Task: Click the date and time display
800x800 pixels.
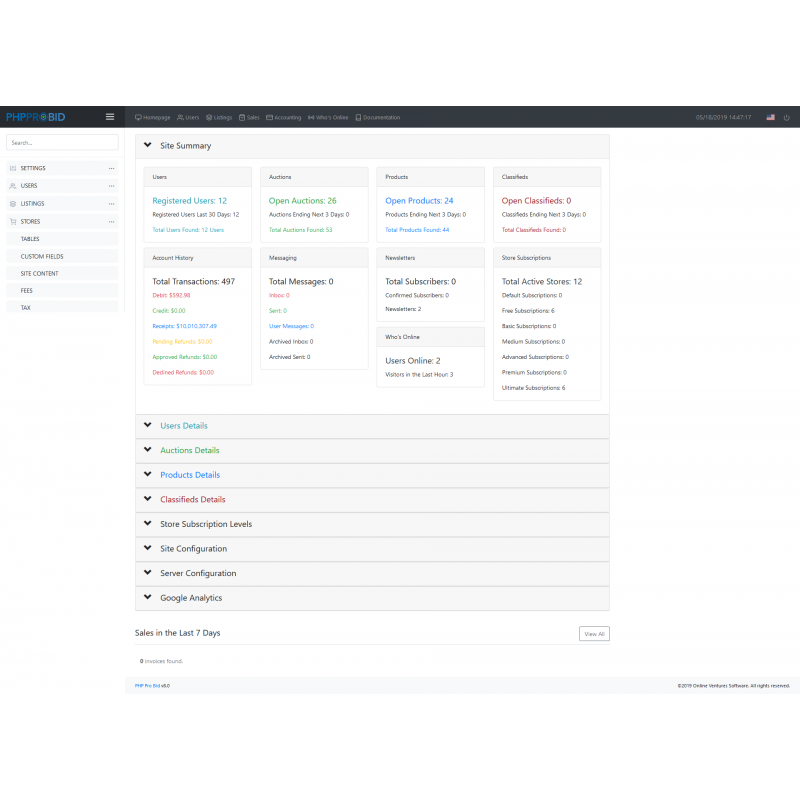Action: [723, 117]
